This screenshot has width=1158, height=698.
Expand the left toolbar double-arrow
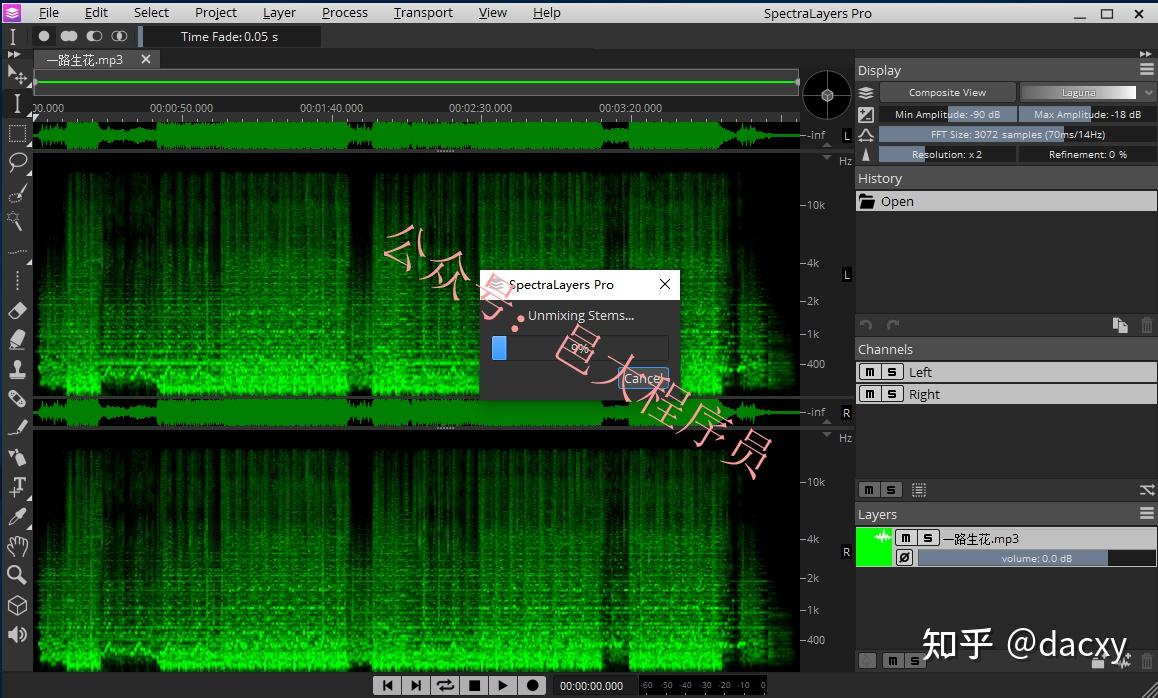point(14,55)
